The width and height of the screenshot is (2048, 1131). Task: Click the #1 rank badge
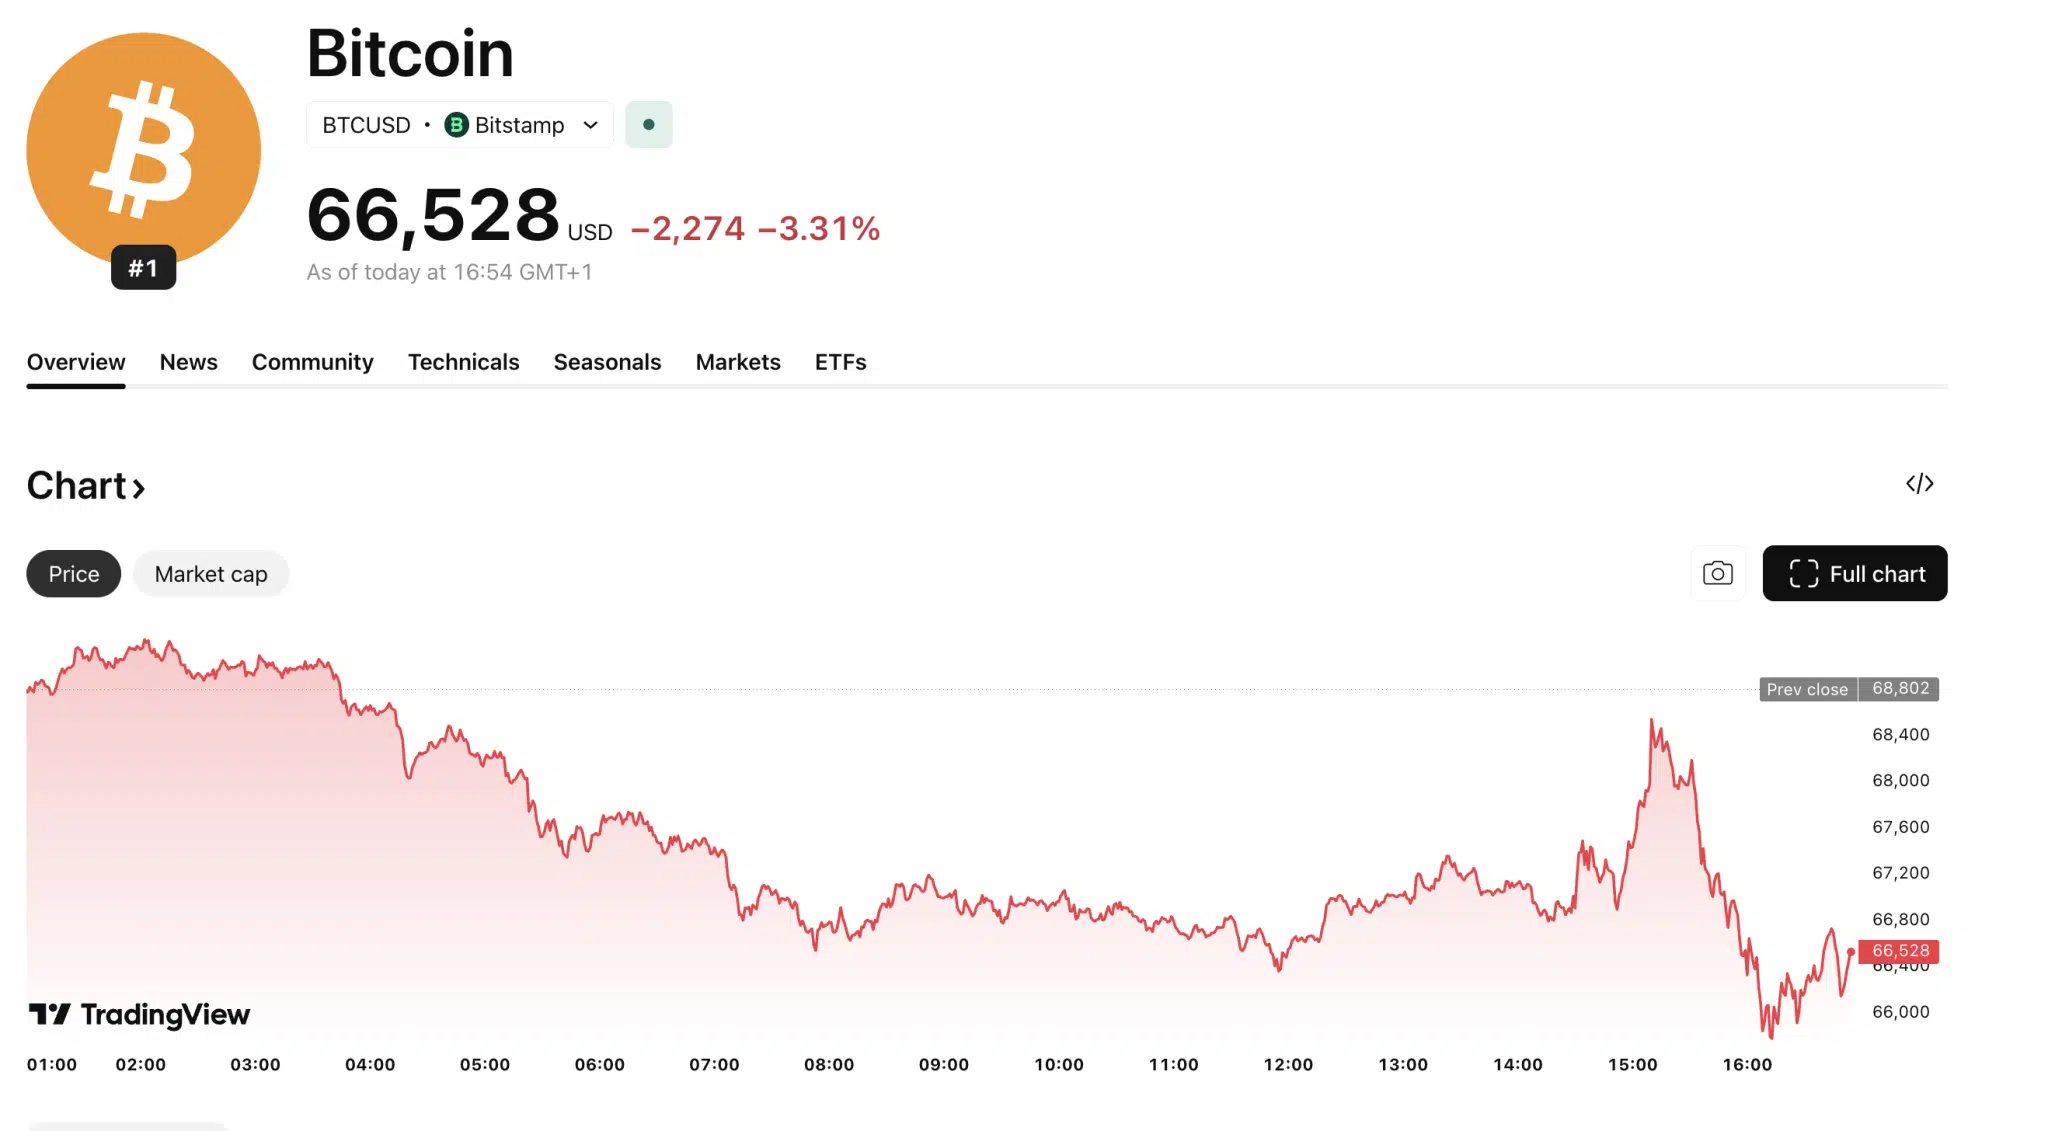click(143, 267)
